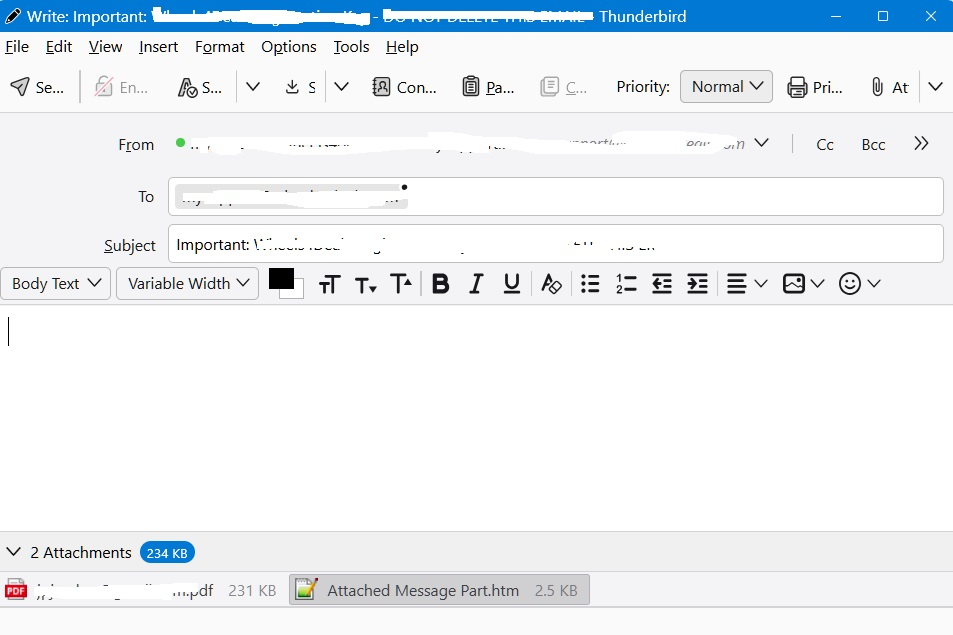Image resolution: width=953 pixels, height=635 pixels.
Task: Toggle underline formatting
Action: coord(511,284)
